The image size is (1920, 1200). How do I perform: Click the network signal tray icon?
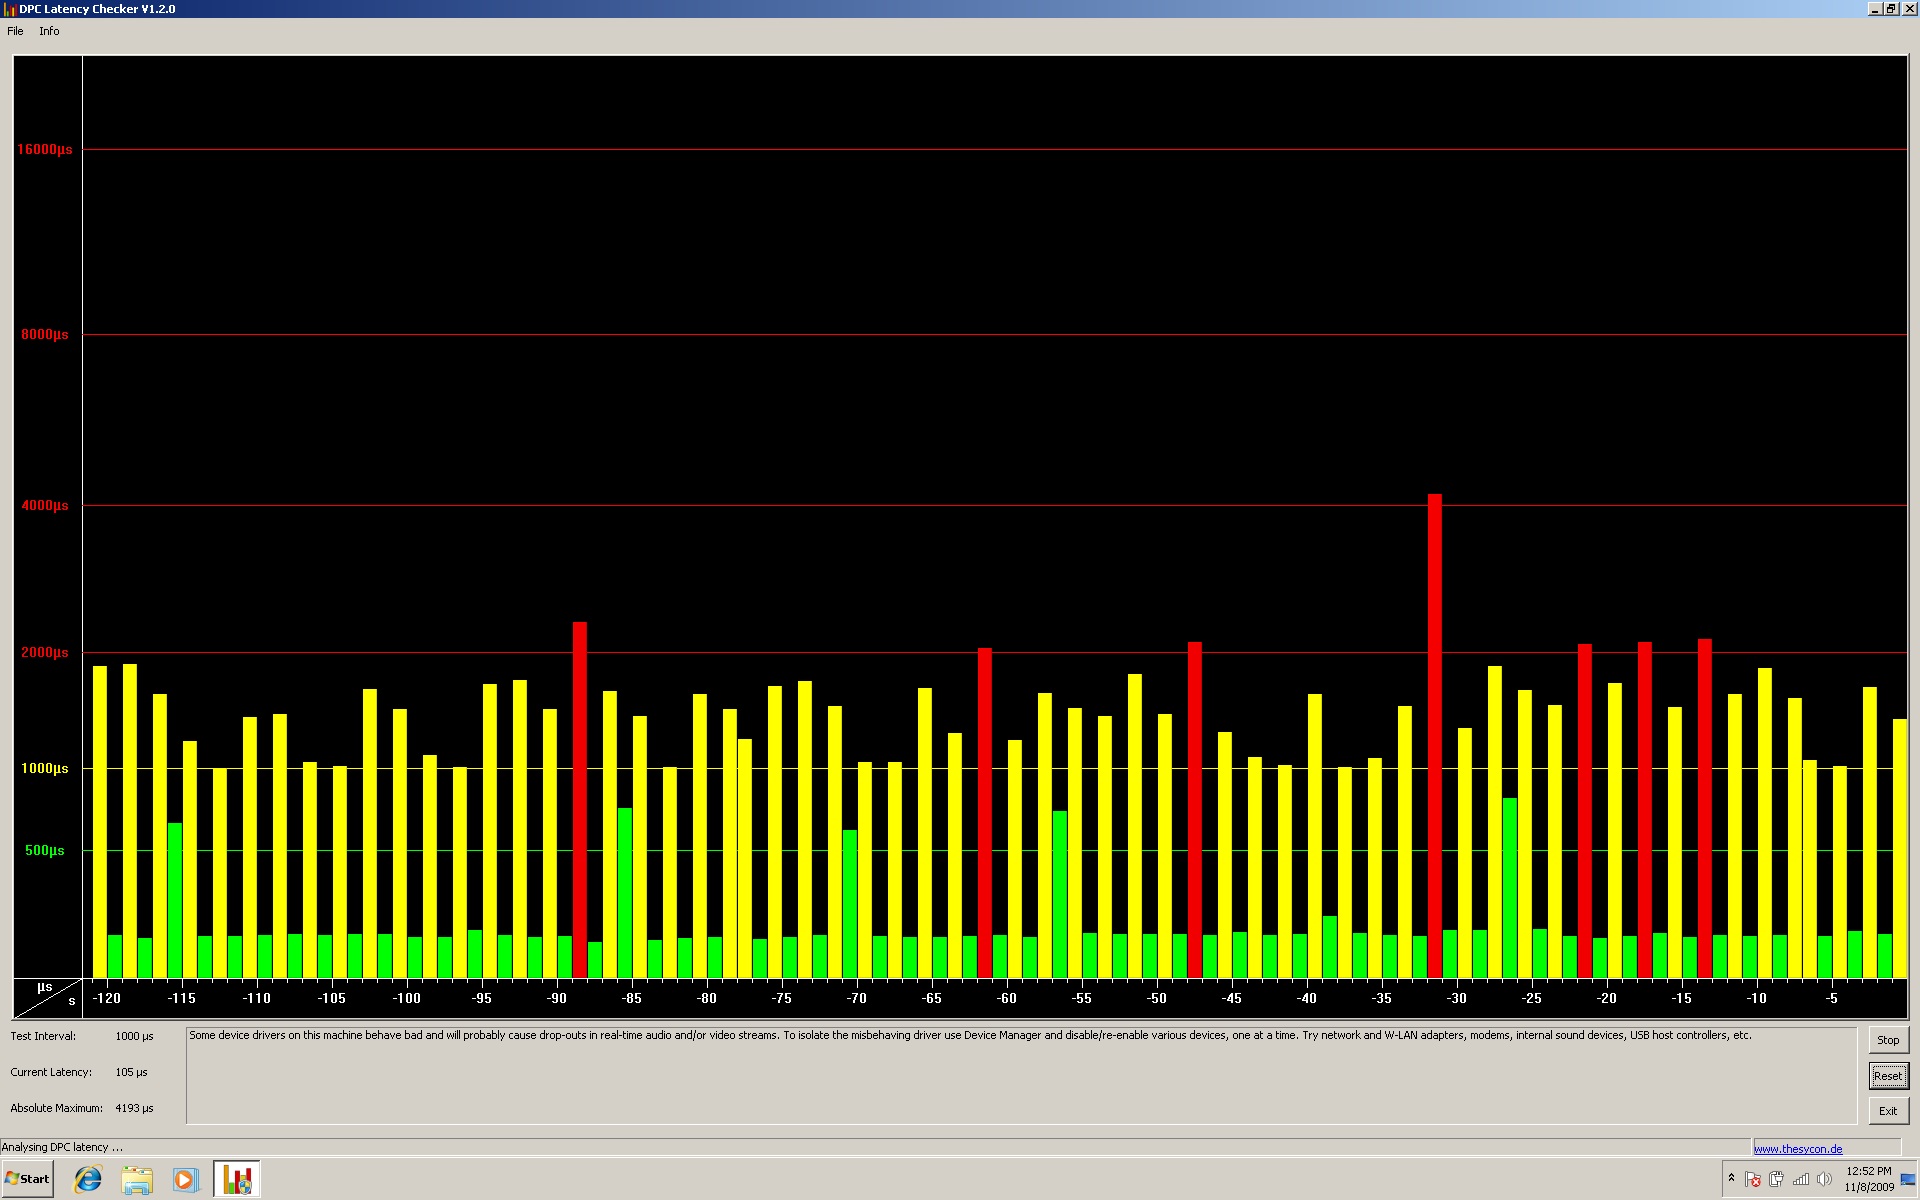[x=1801, y=1180]
